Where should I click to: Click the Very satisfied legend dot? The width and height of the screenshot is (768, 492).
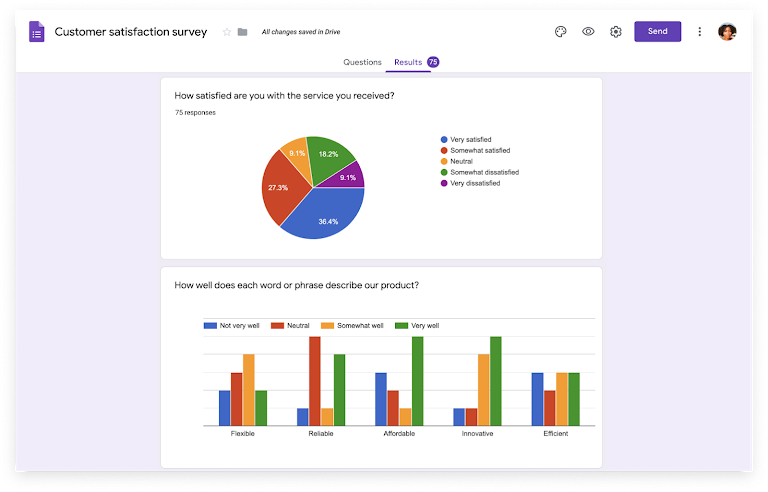tap(444, 140)
